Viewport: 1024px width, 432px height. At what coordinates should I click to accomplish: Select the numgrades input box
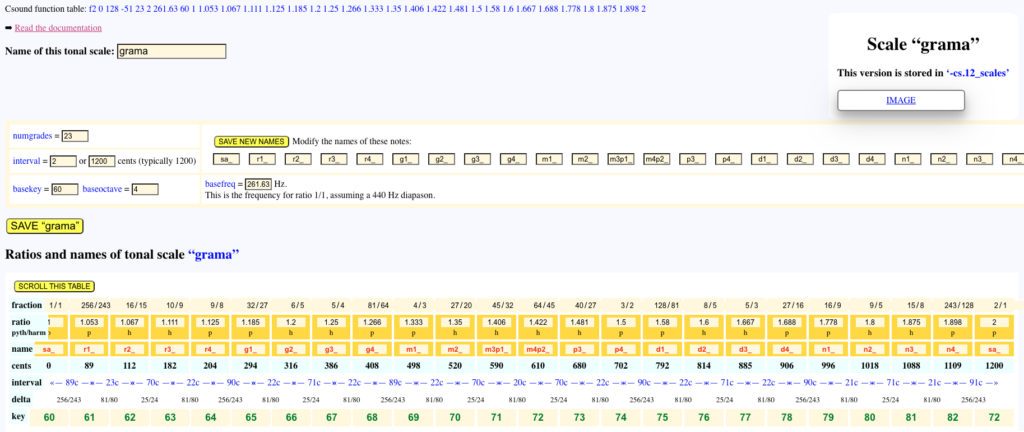pos(75,136)
